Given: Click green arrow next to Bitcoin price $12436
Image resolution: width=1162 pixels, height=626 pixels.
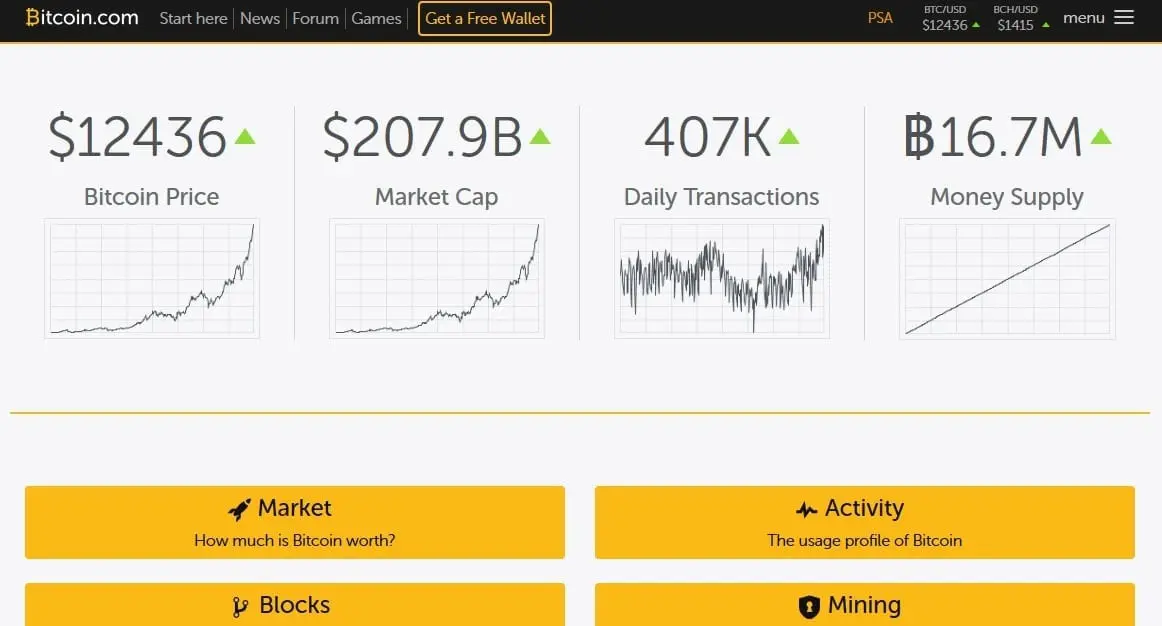Looking at the screenshot, I should pyautogui.click(x=245, y=136).
